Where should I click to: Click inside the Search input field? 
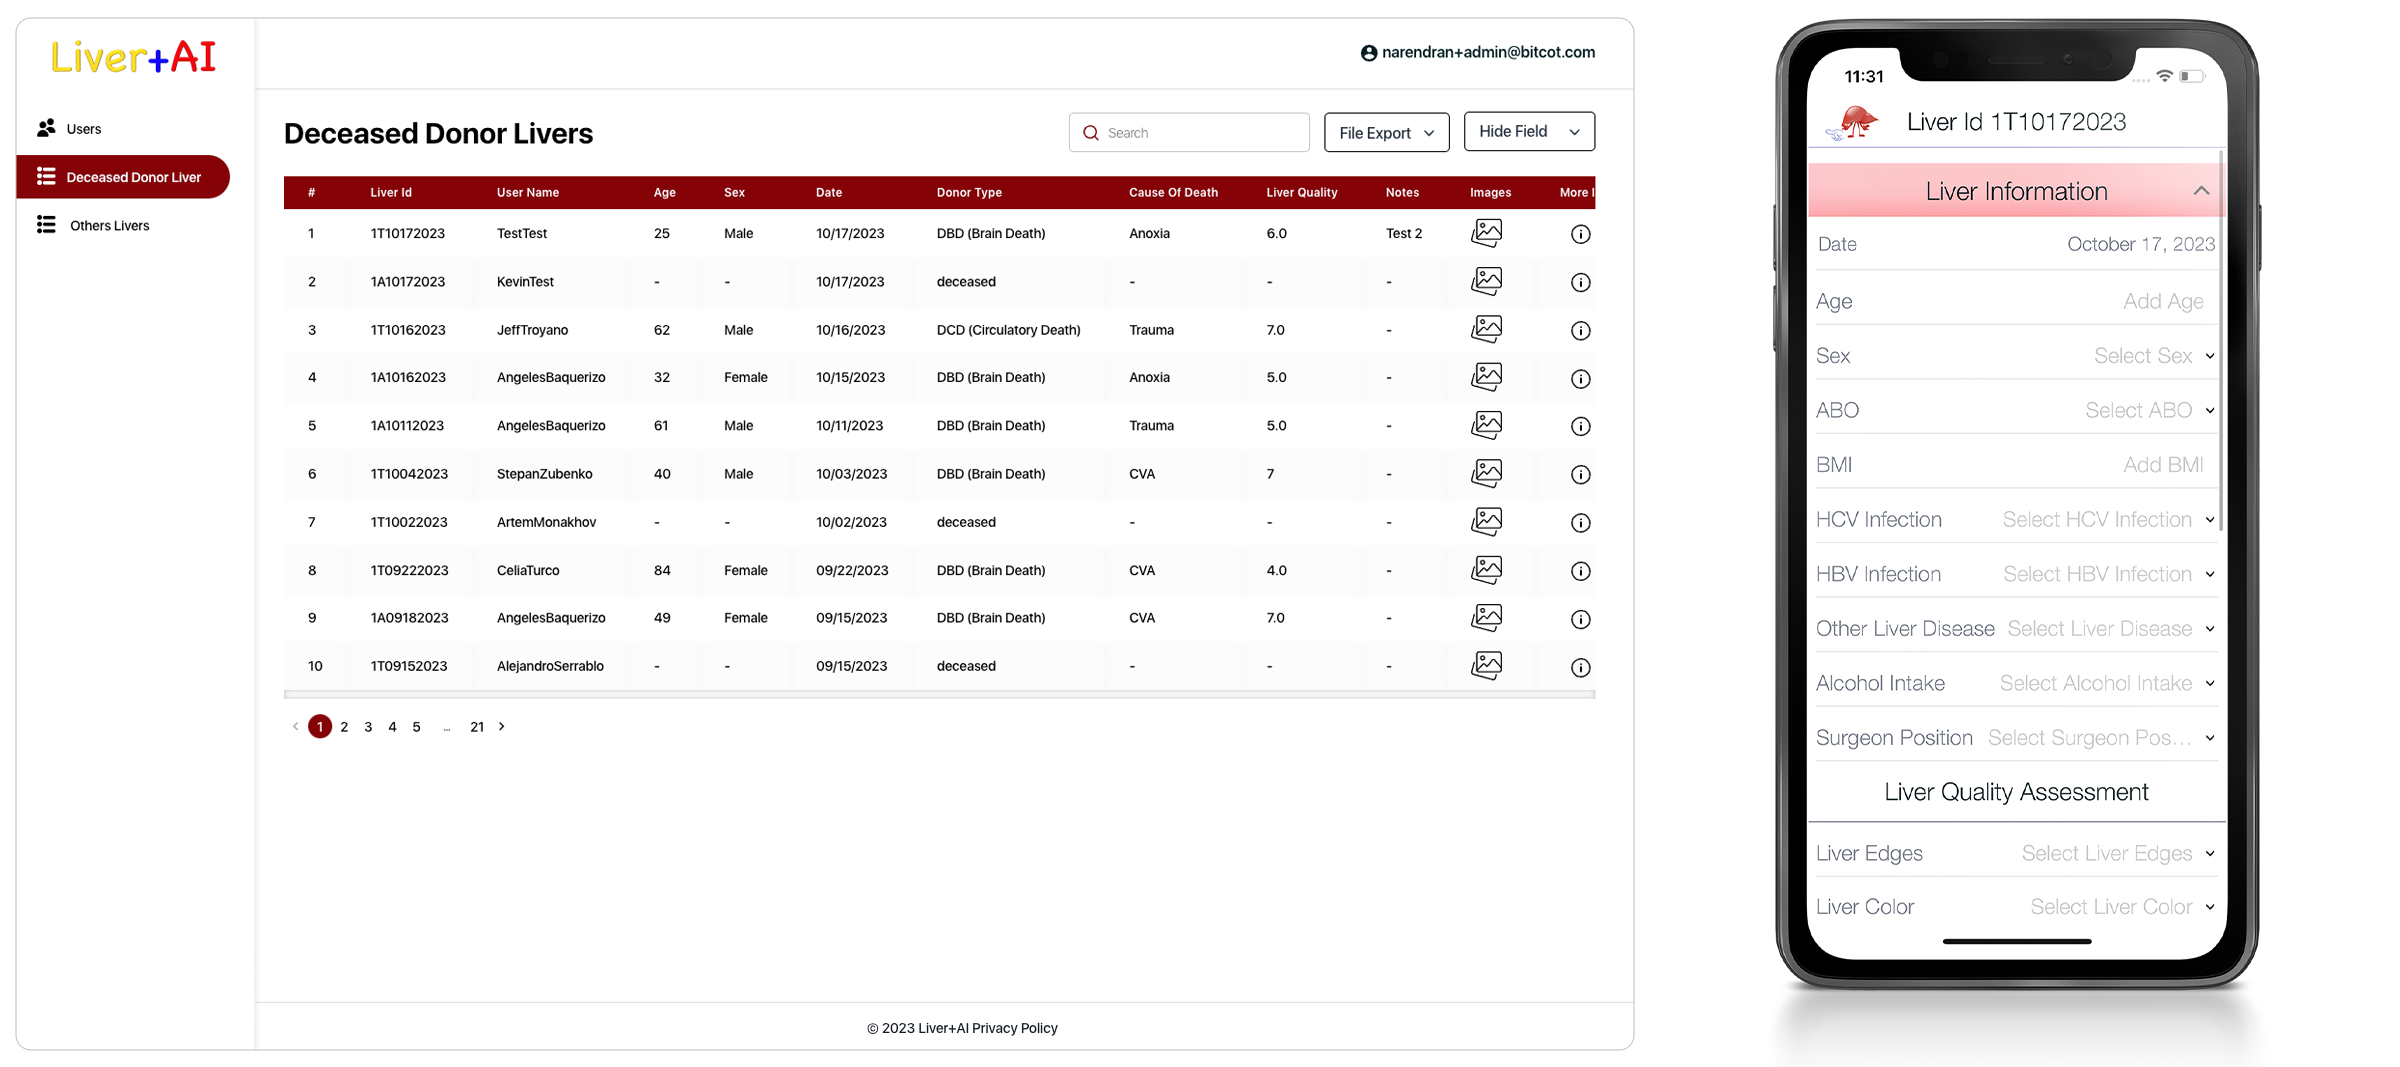tap(1190, 132)
